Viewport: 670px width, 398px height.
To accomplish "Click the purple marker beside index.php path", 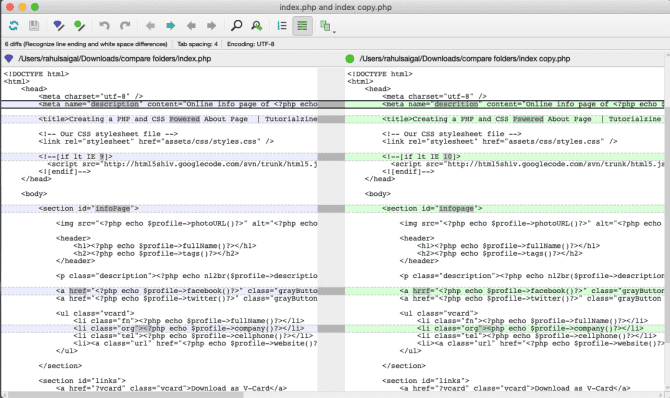I will coord(9,59).
